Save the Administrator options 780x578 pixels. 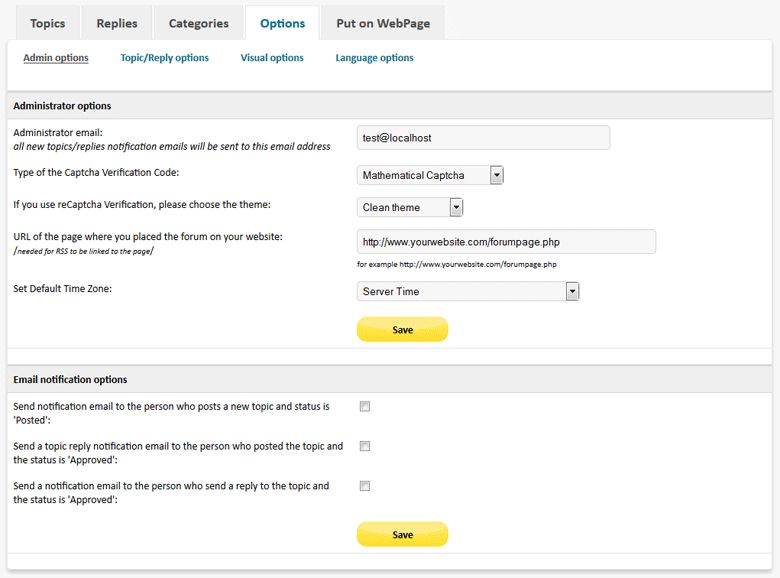402,329
